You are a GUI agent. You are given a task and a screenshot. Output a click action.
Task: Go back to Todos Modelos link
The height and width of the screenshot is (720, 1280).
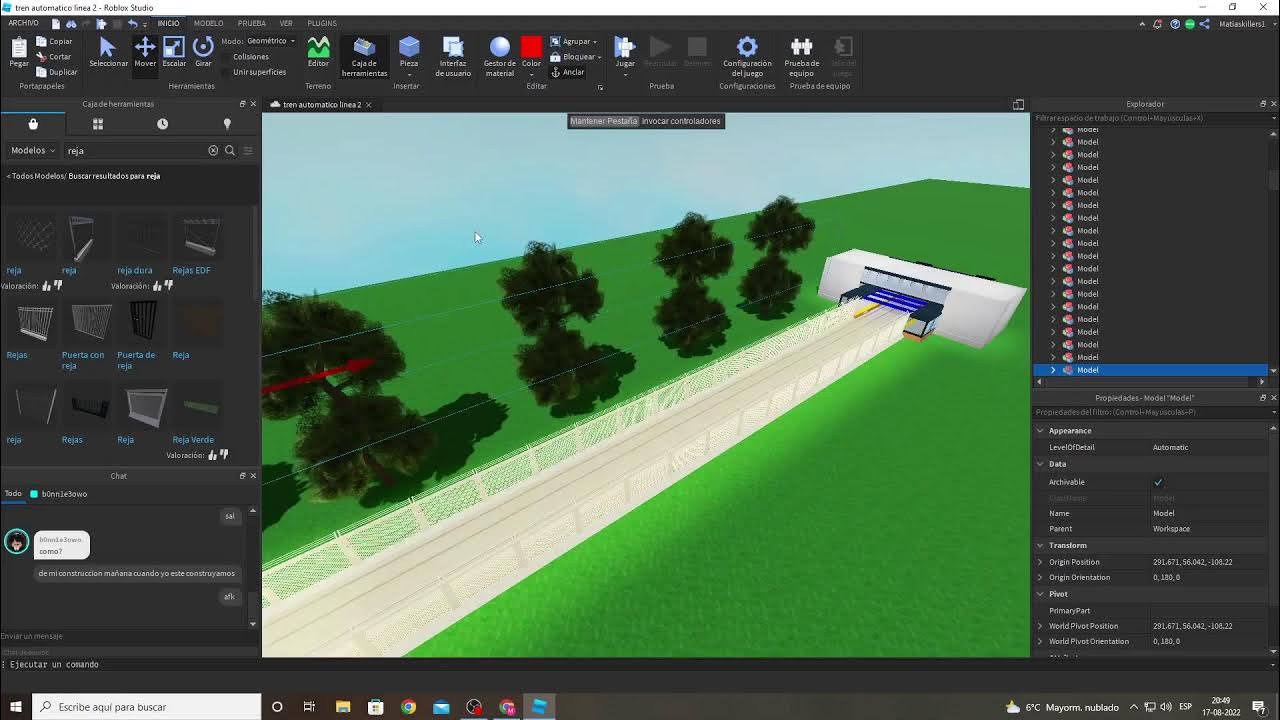pyautogui.click(x=35, y=176)
